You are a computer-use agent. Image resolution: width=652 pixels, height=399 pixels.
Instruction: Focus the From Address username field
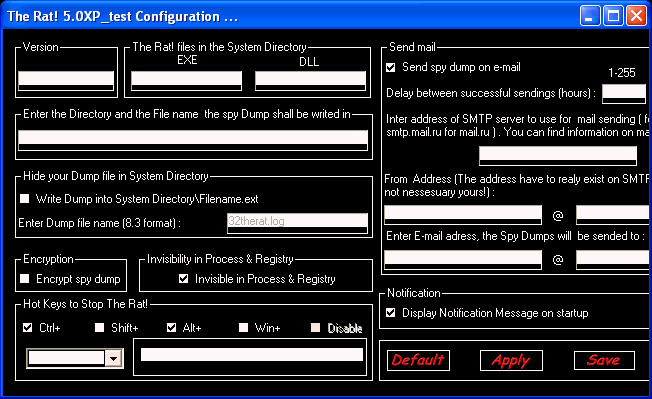pos(463,214)
